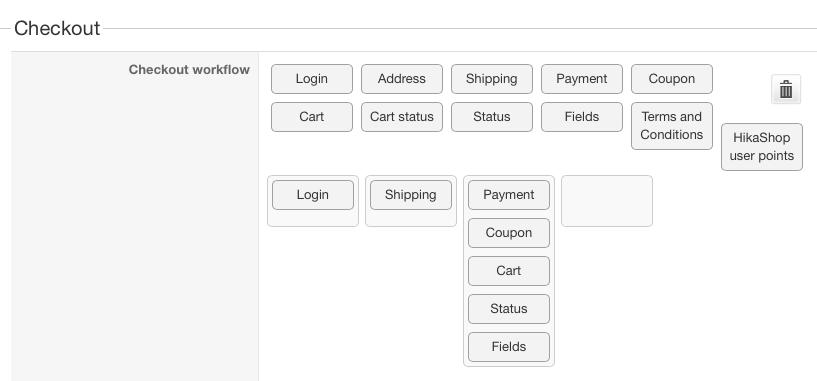Click Status in the third workflow step

[509, 309]
